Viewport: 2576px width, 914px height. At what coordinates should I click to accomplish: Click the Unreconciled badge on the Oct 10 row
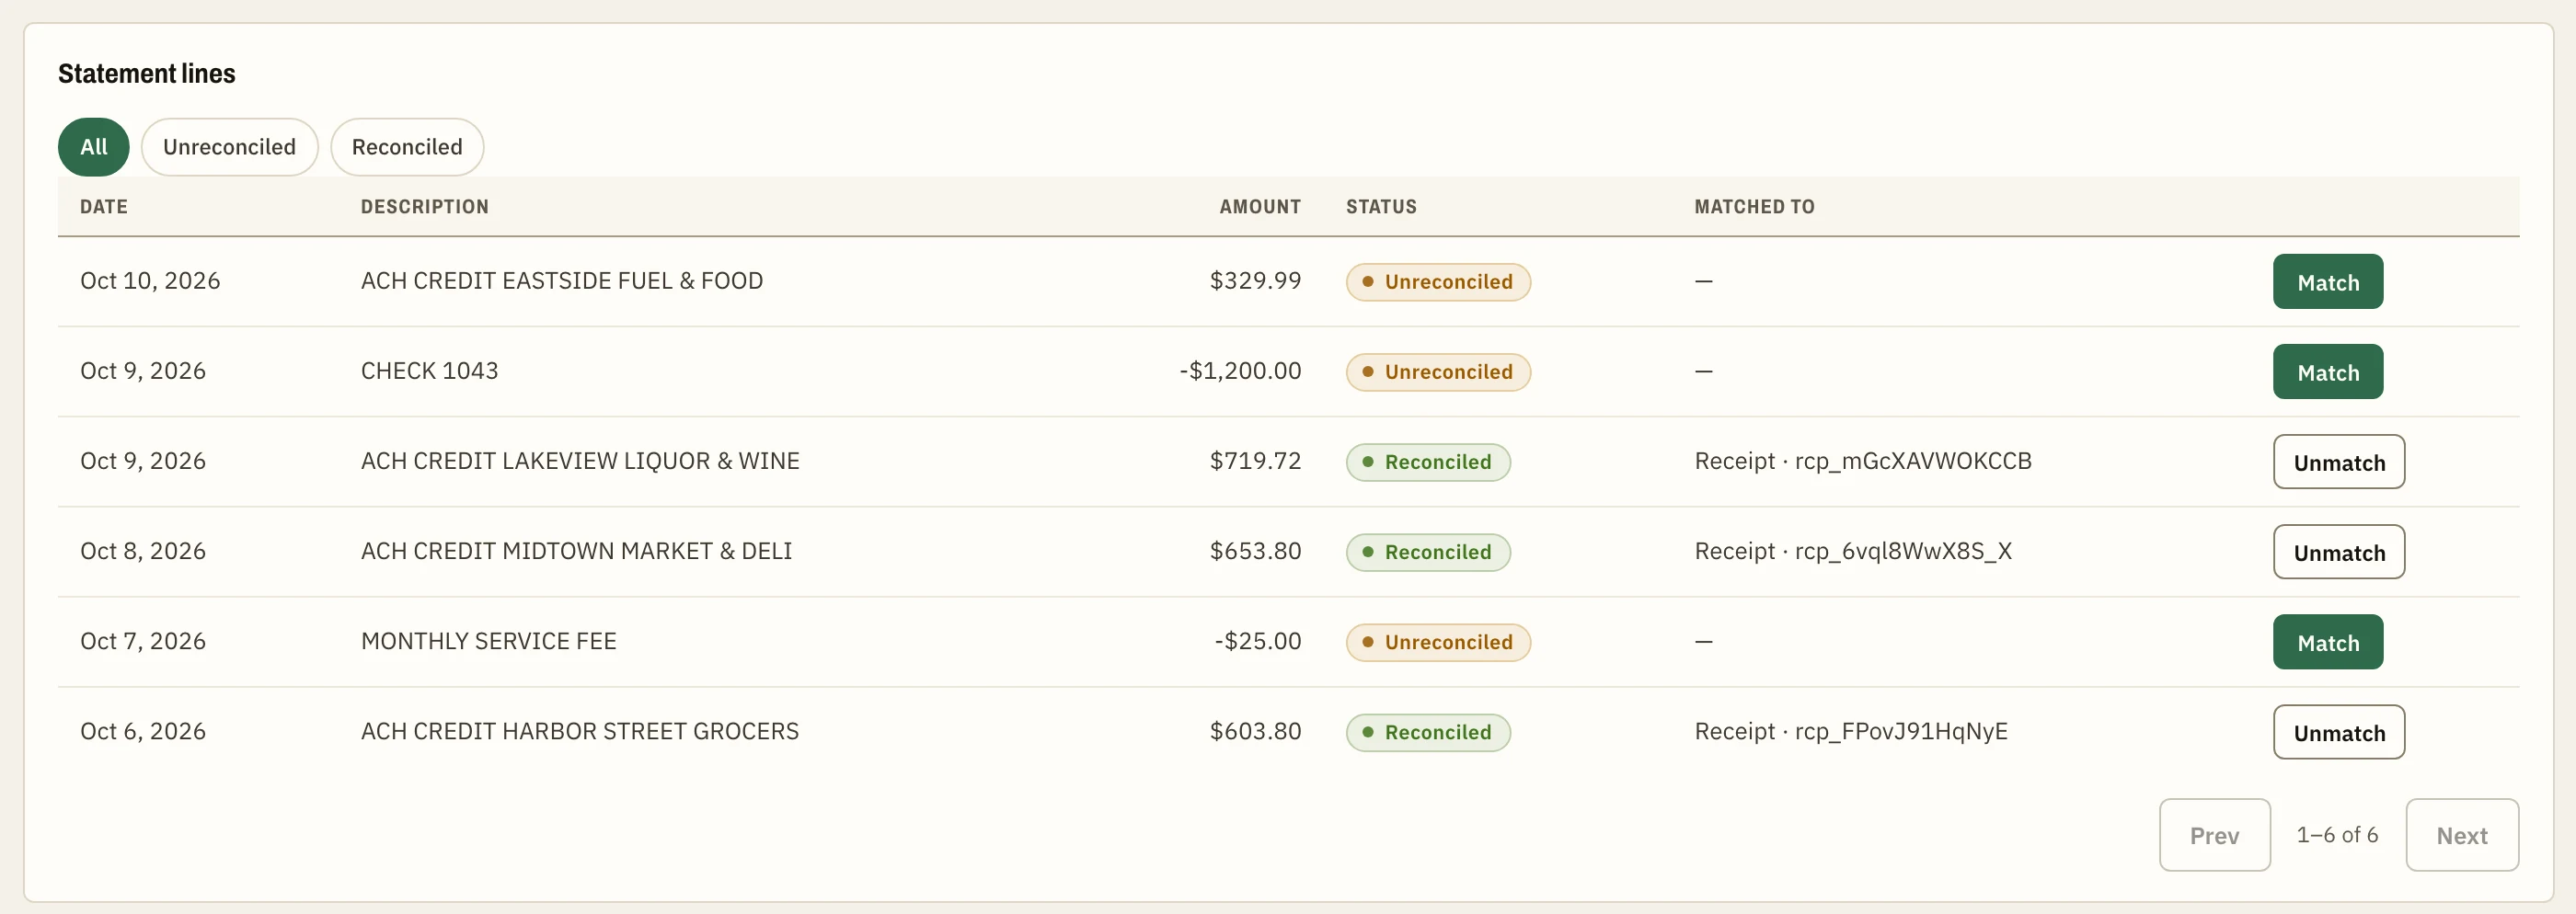click(1438, 282)
